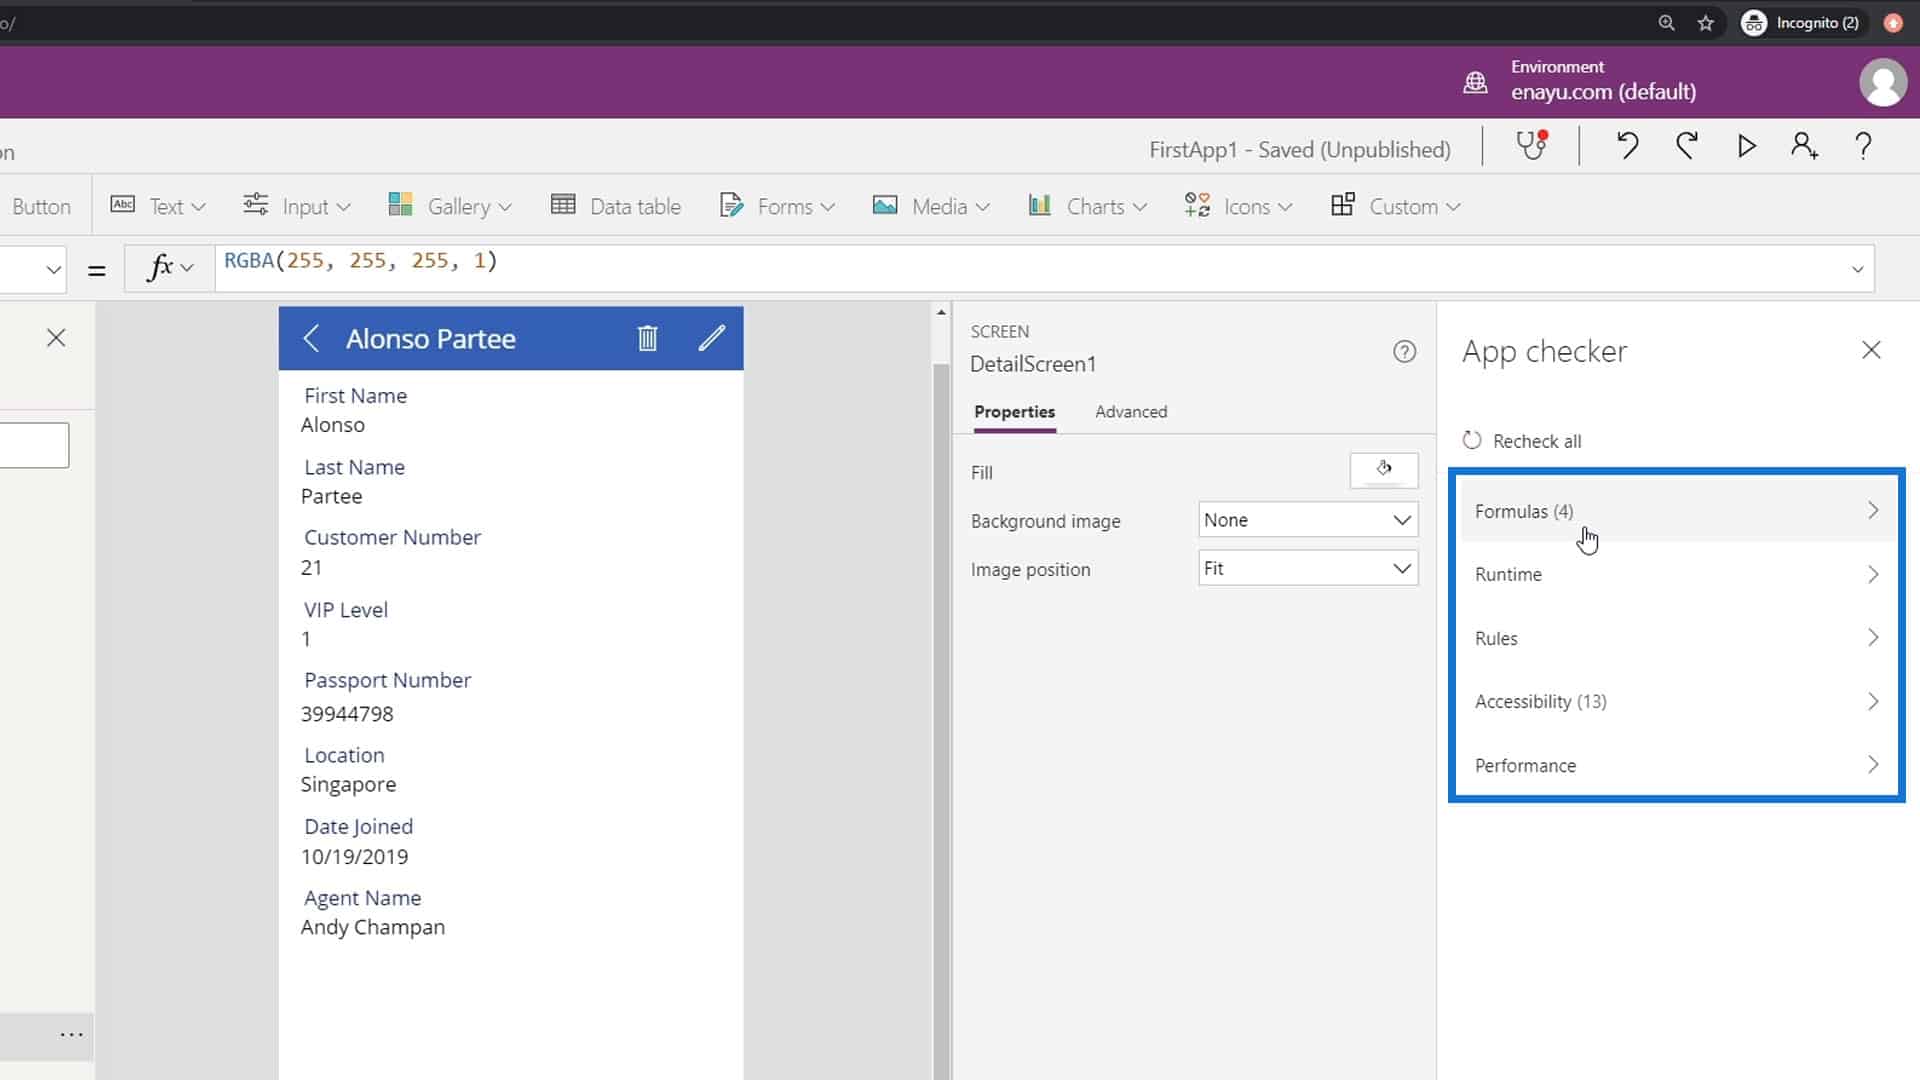Click the redo arrow icon in toolbar
Image resolution: width=1920 pixels, height=1080 pixels.
pos(1688,148)
